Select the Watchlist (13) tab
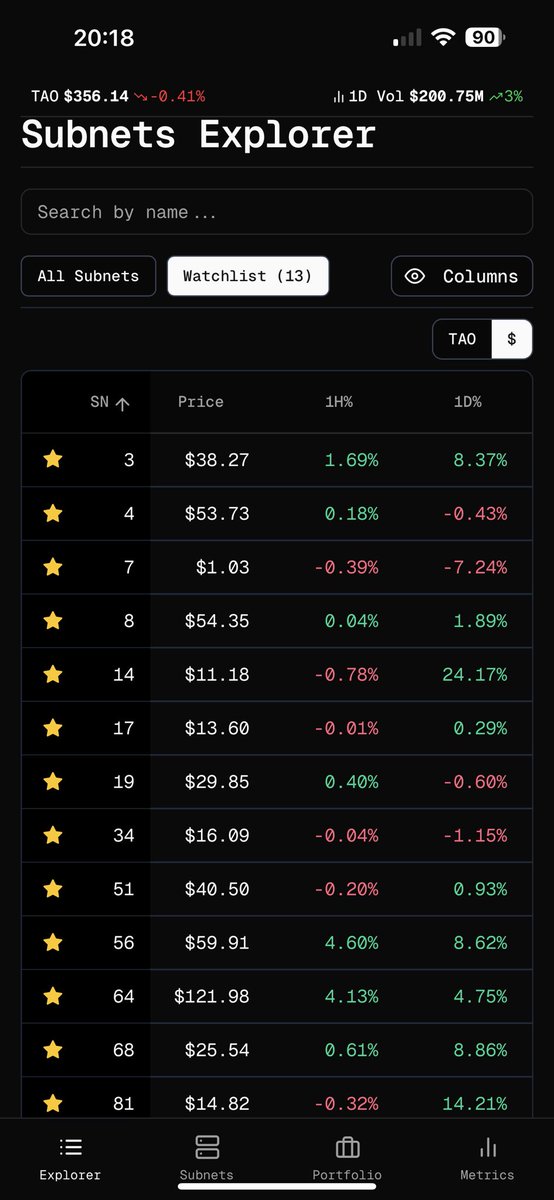 (x=248, y=276)
